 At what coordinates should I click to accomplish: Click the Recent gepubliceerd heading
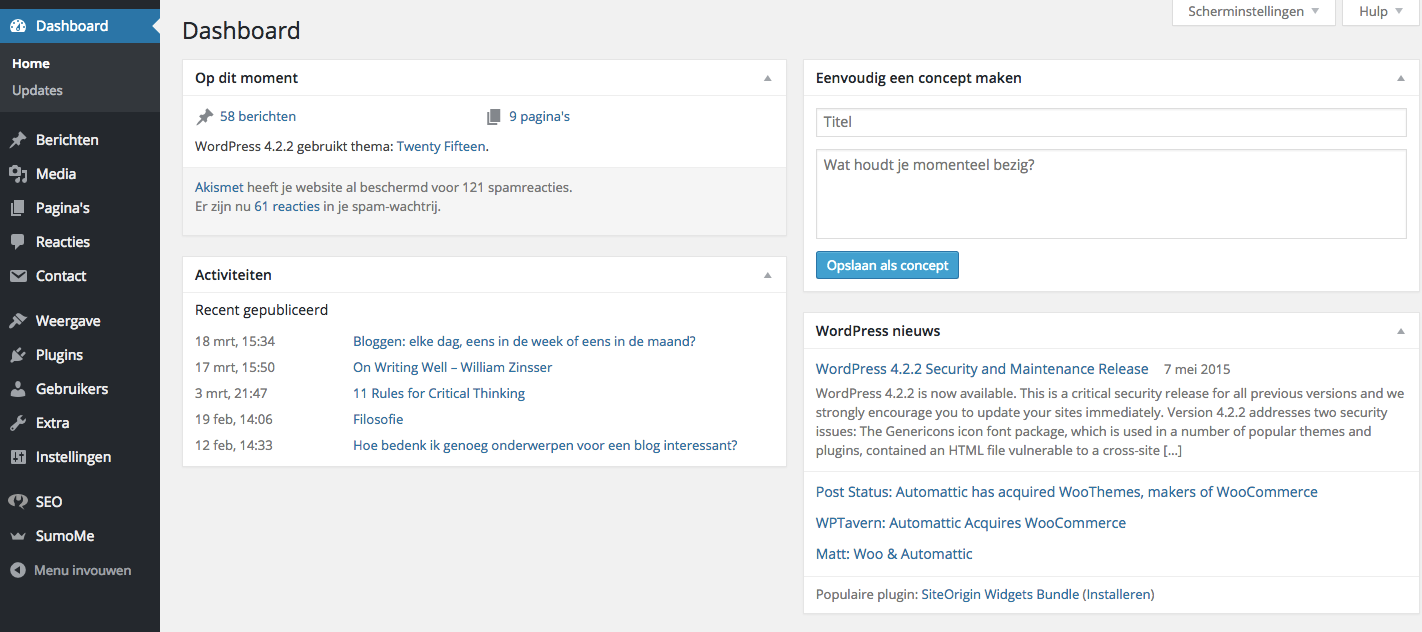point(261,310)
